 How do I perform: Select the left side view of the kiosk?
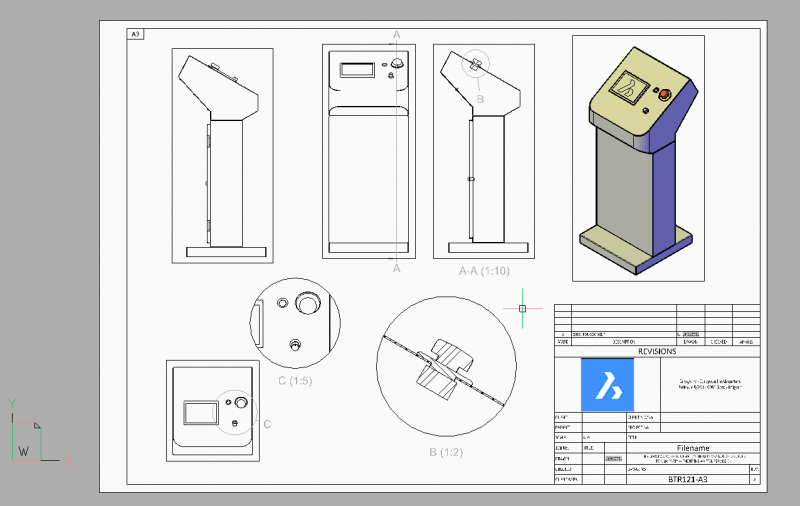click(222, 156)
